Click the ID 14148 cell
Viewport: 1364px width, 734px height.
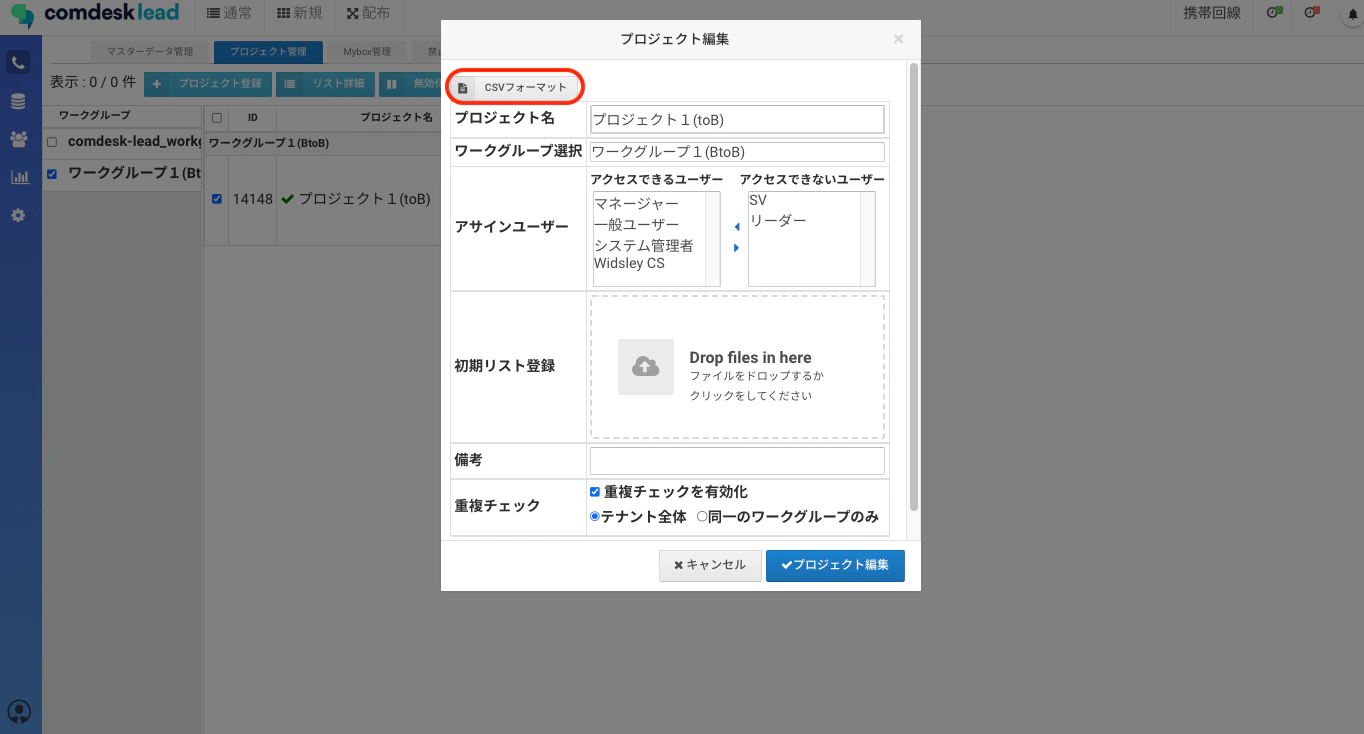click(252, 199)
